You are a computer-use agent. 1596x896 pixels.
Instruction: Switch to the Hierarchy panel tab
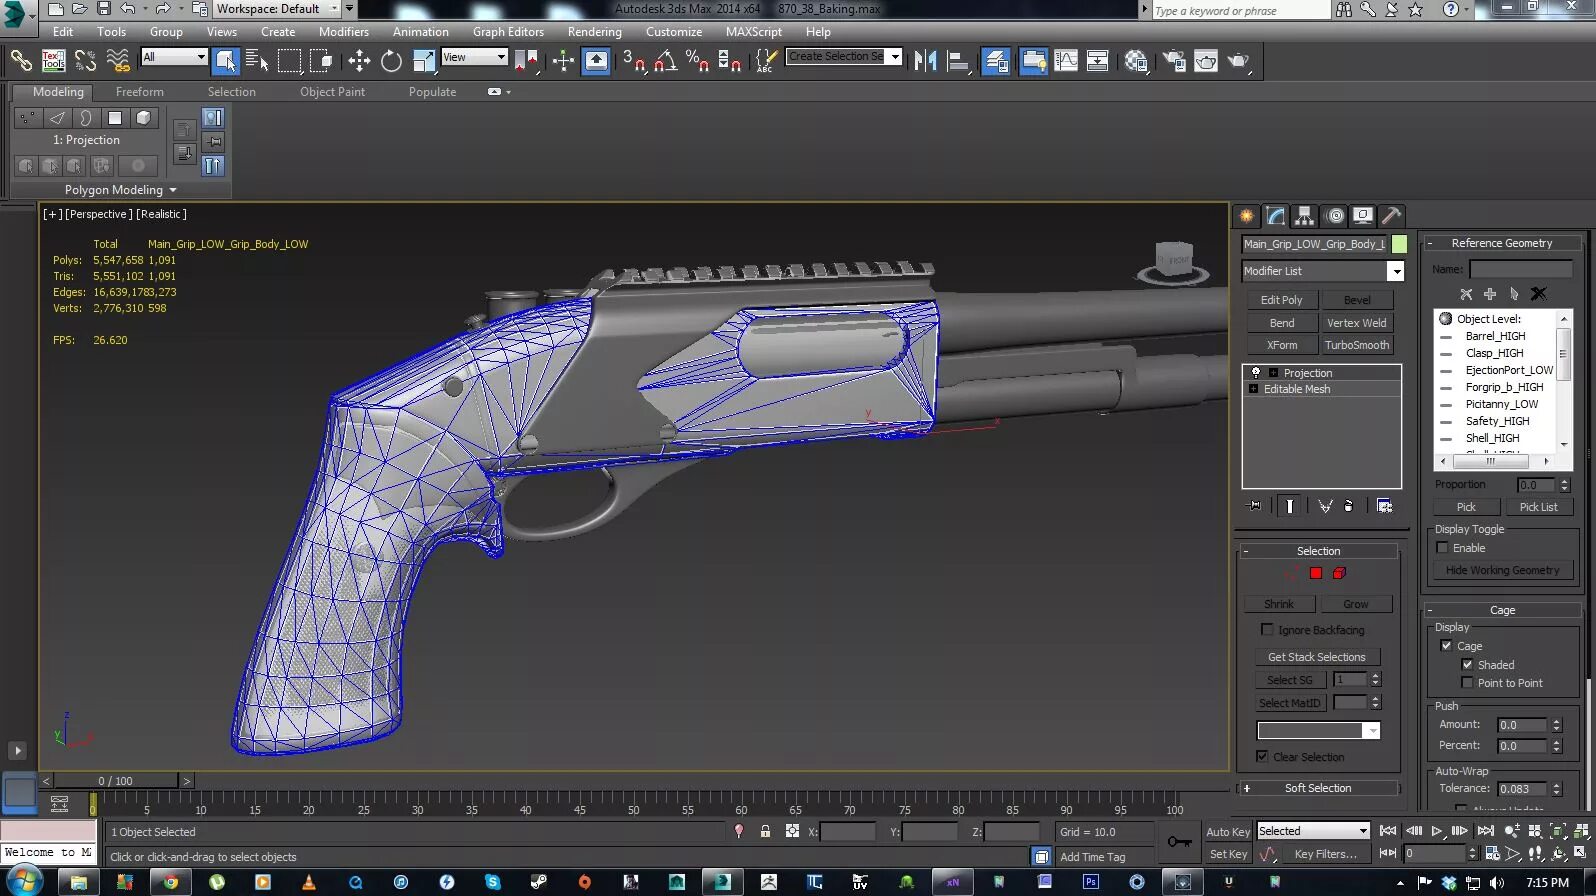click(1304, 216)
